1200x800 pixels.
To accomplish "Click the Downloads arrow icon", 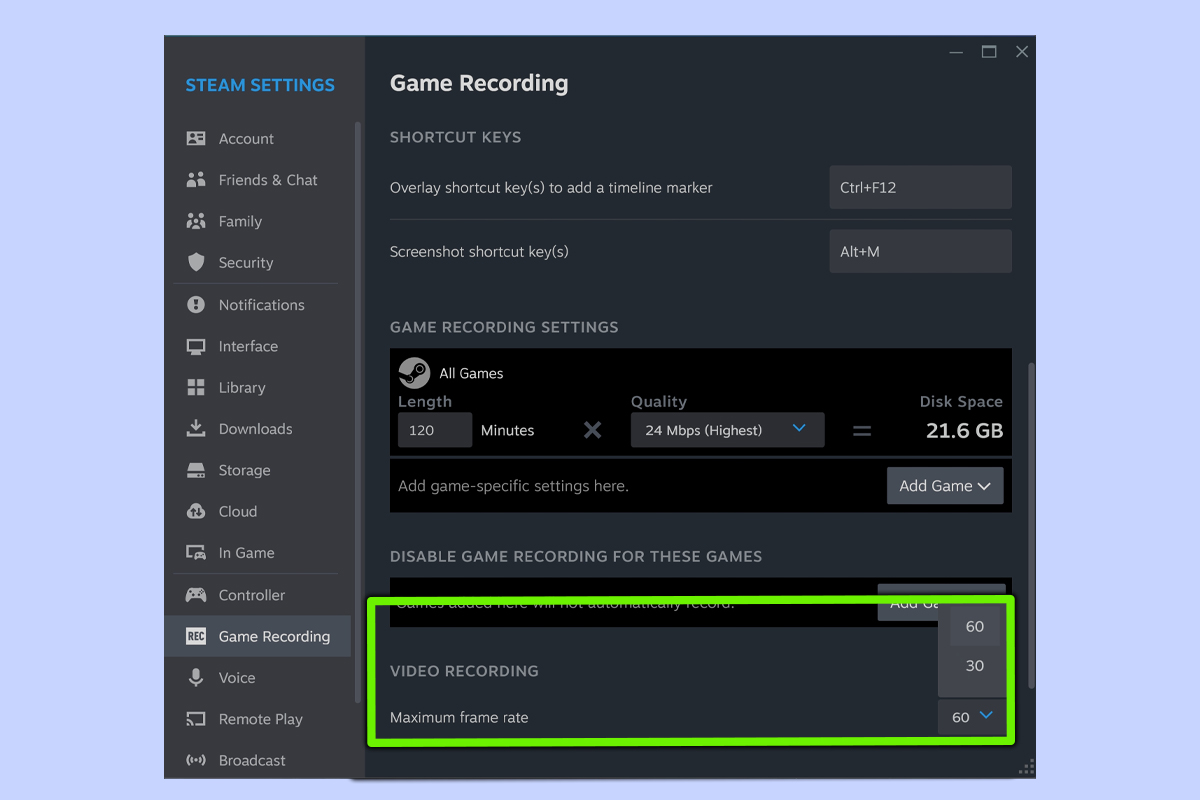I will pos(196,428).
